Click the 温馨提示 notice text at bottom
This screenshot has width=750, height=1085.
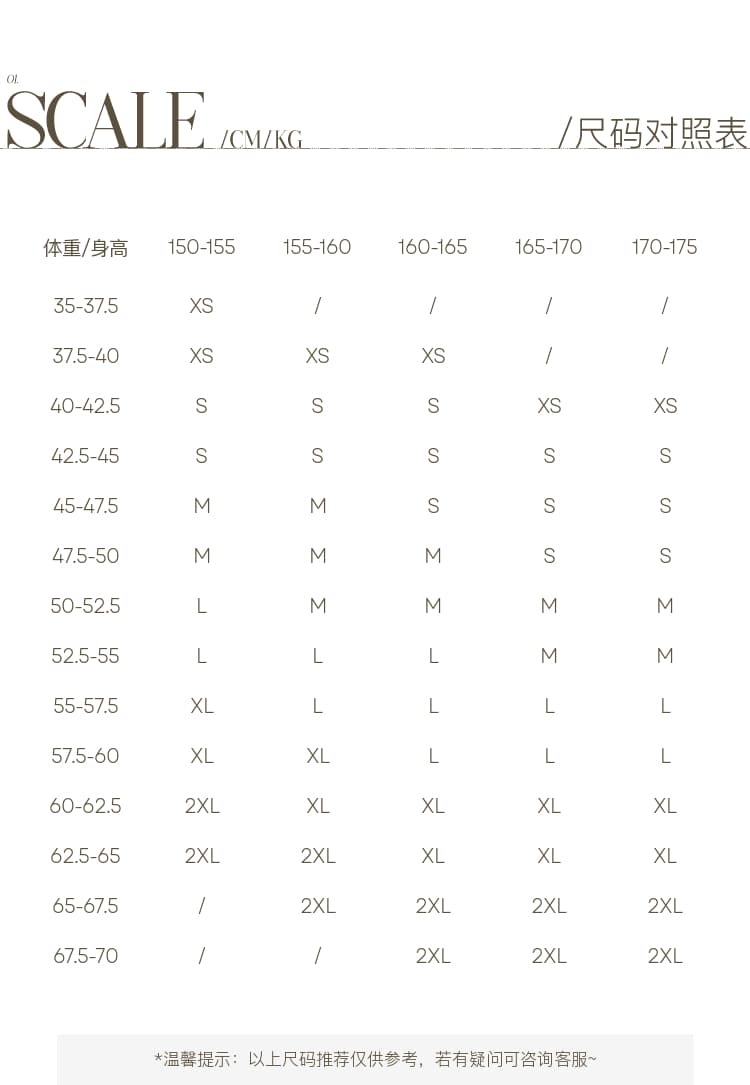[375, 1059]
